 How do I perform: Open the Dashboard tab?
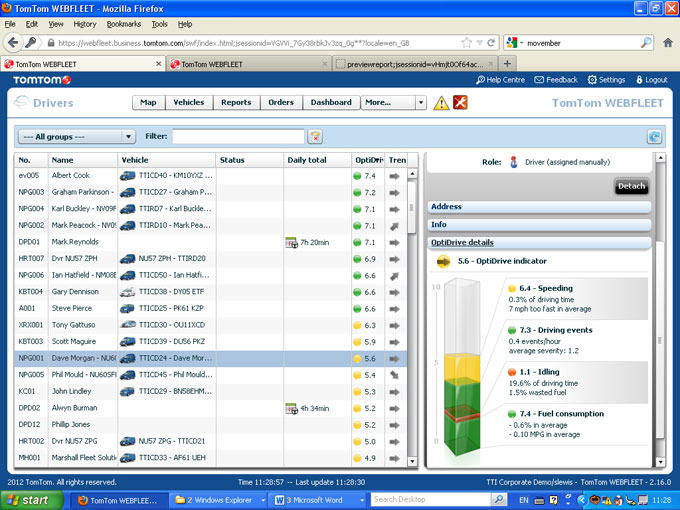pos(331,103)
